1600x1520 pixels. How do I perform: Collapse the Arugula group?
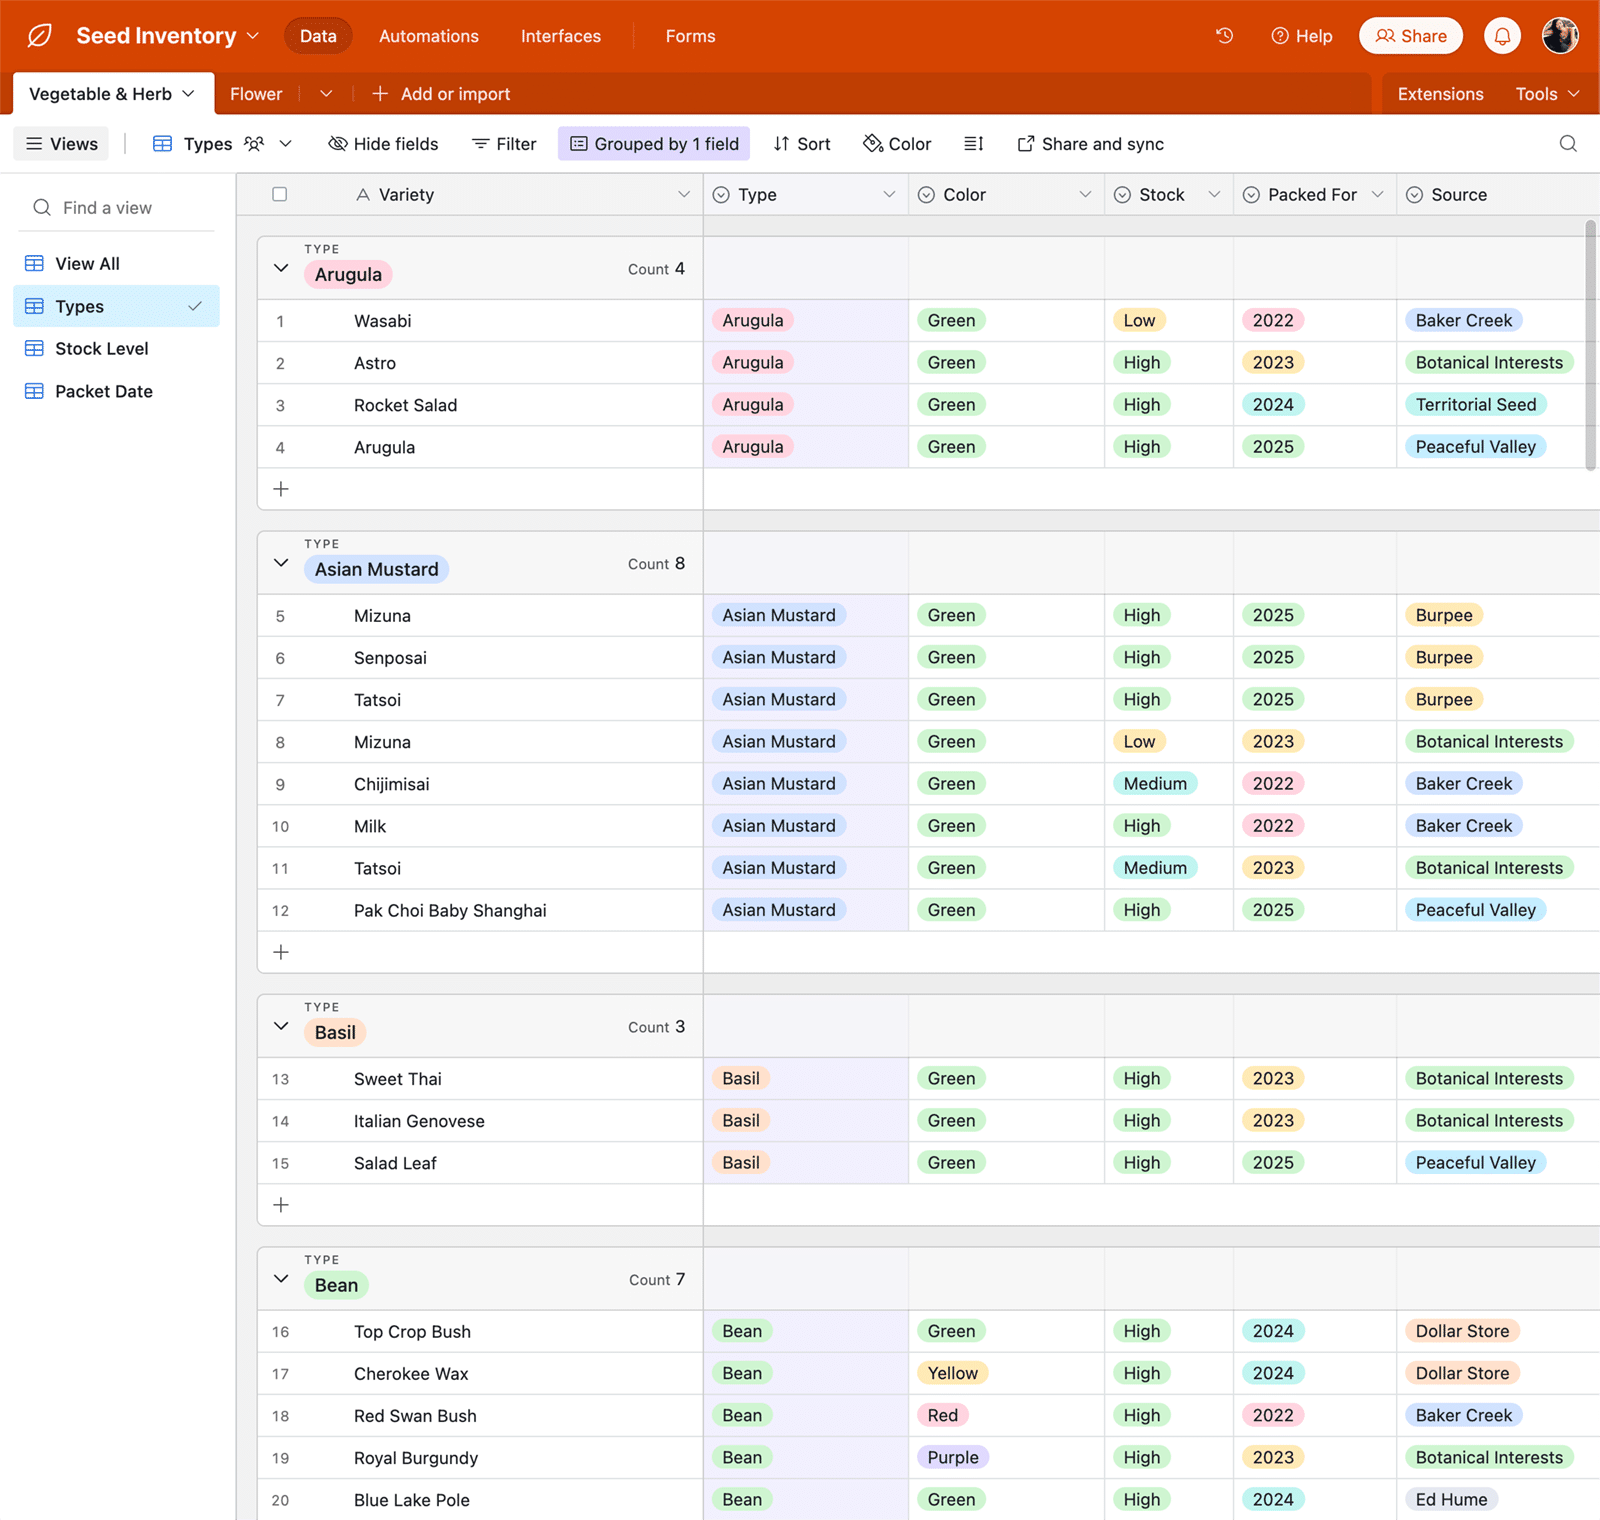281,268
